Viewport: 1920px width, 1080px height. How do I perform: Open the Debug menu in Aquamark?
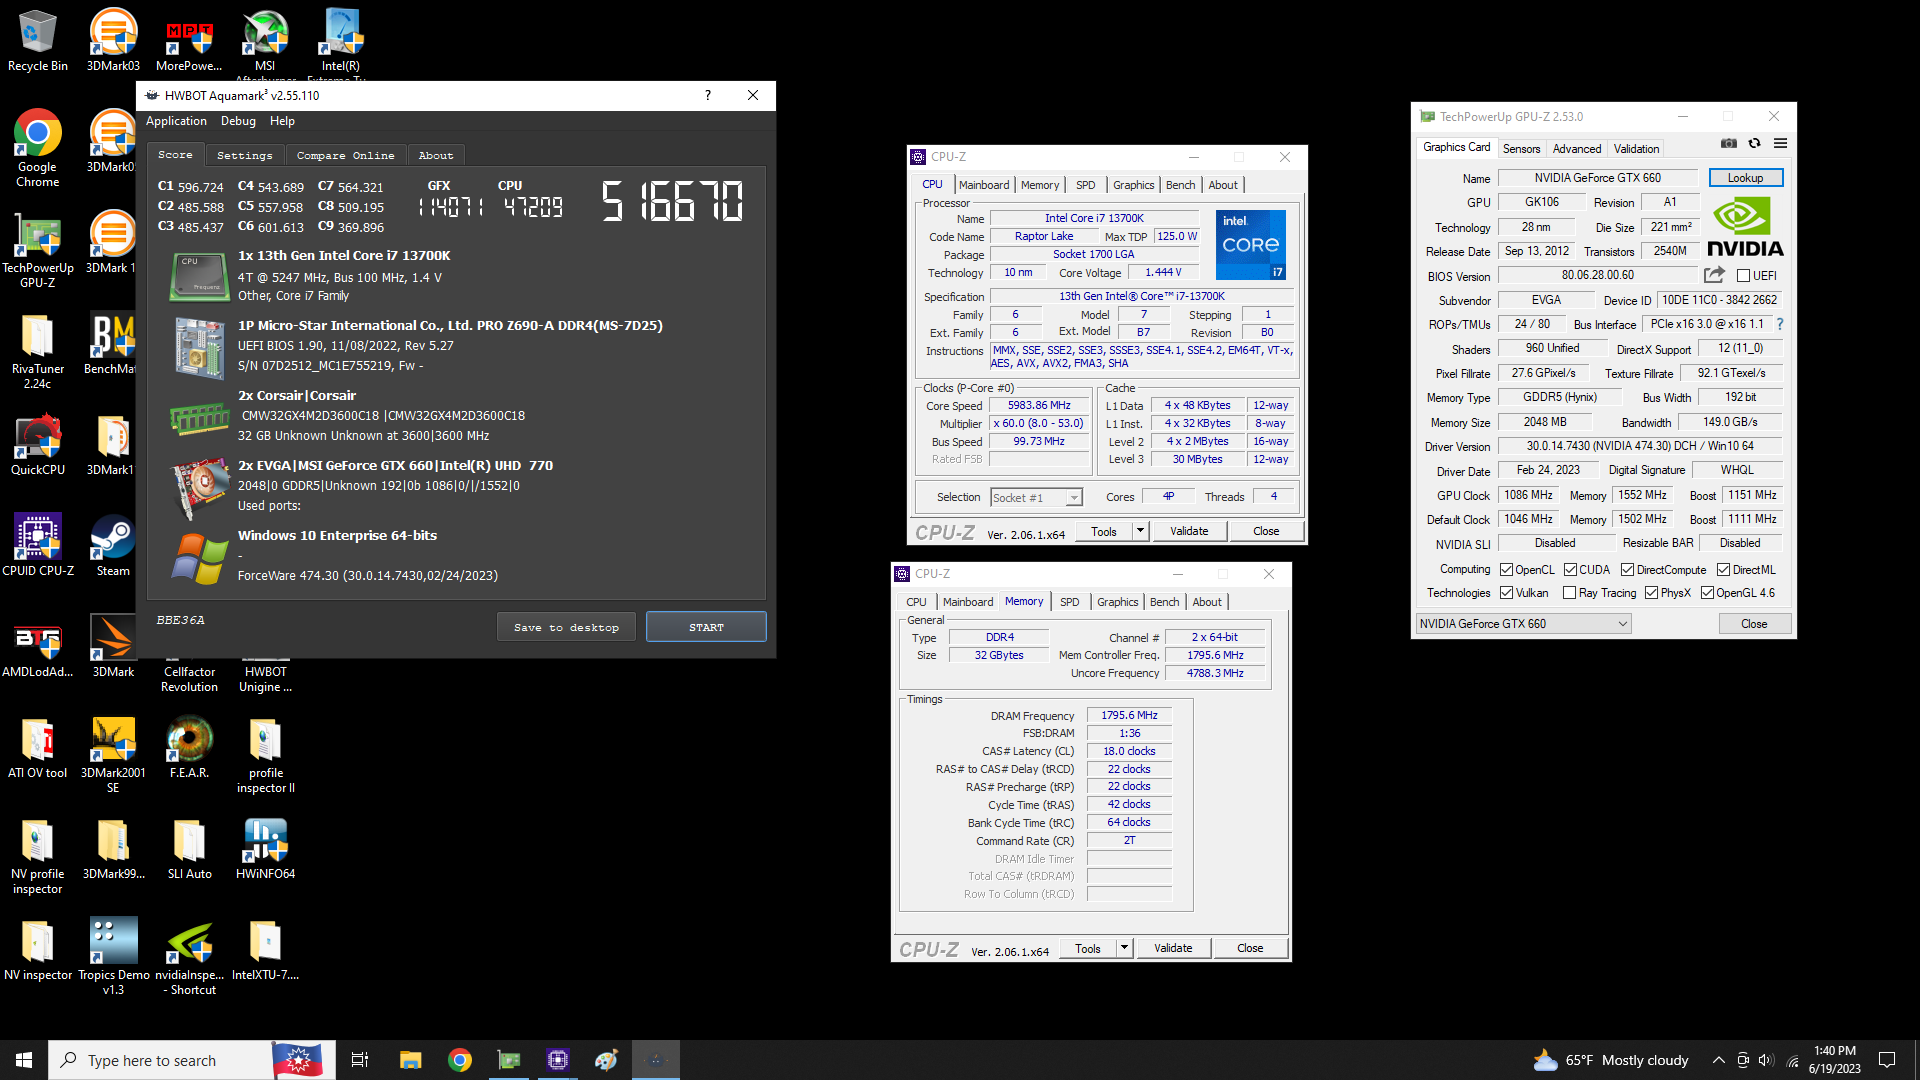[x=238, y=121]
